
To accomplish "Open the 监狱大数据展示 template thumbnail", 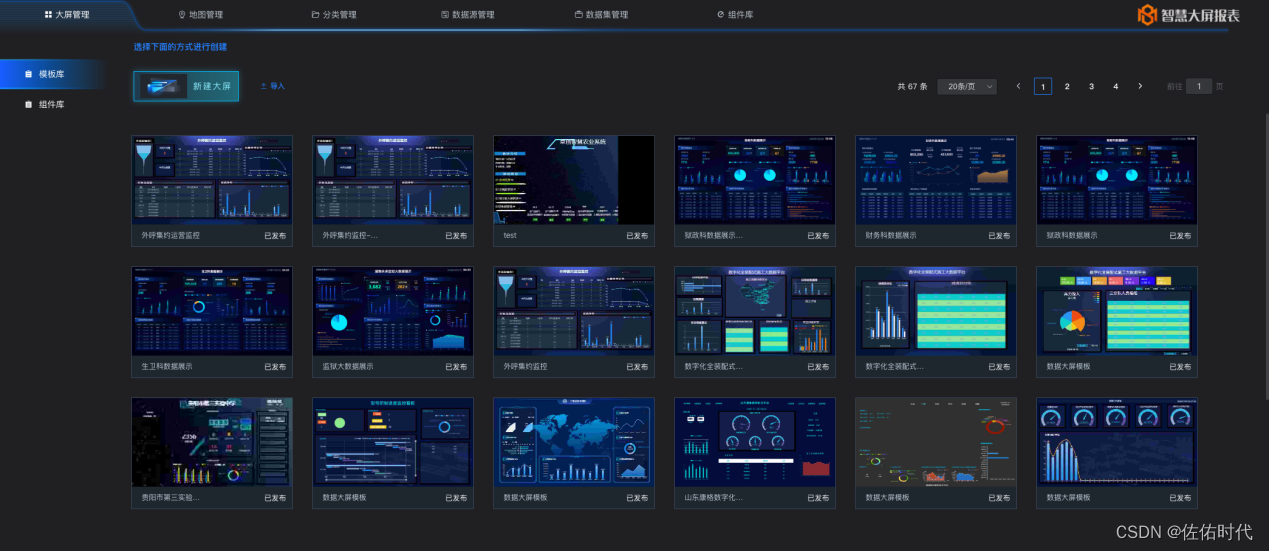I will 393,311.
